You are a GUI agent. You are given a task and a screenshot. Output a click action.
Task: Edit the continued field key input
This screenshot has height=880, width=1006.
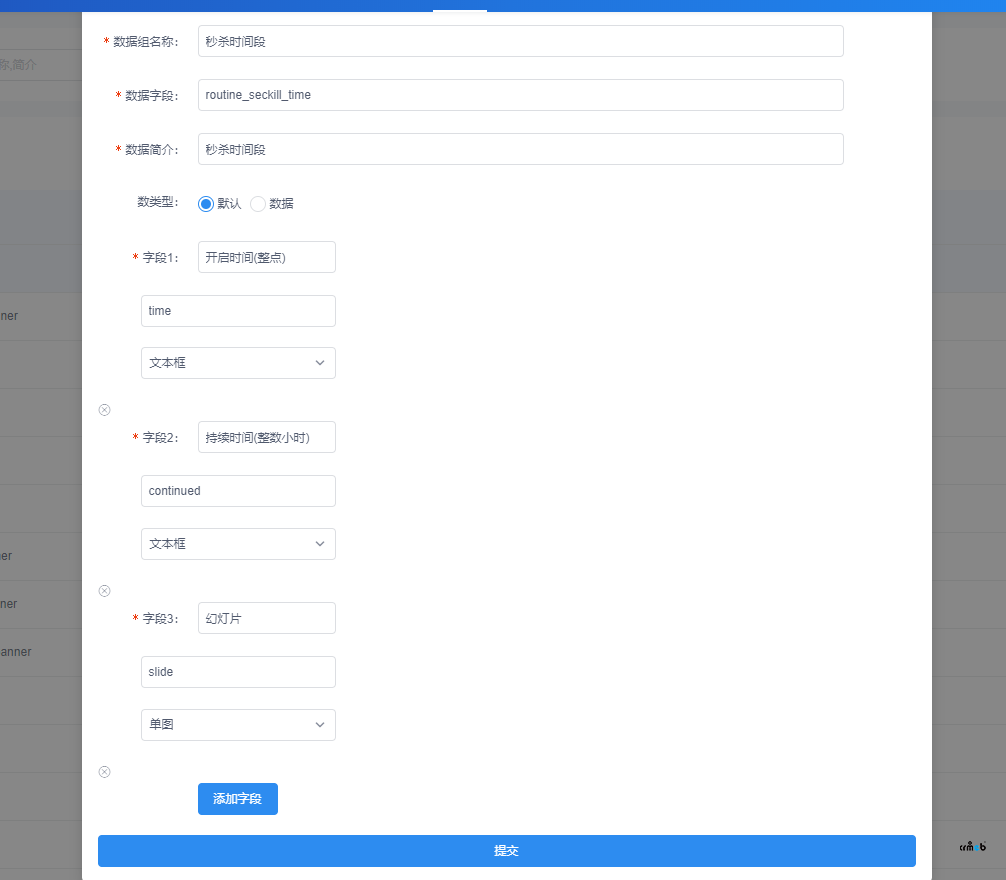[238, 491]
